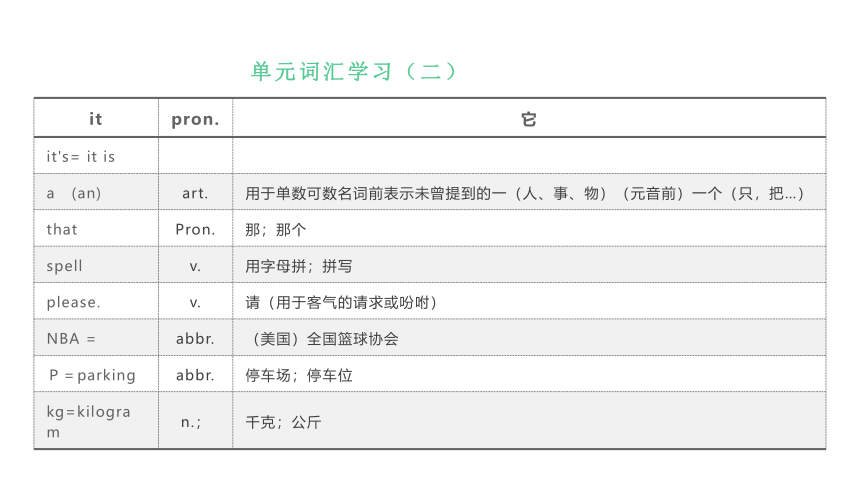
Task: Click the 'Pron.' cell beside that
Action: (195, 228)
